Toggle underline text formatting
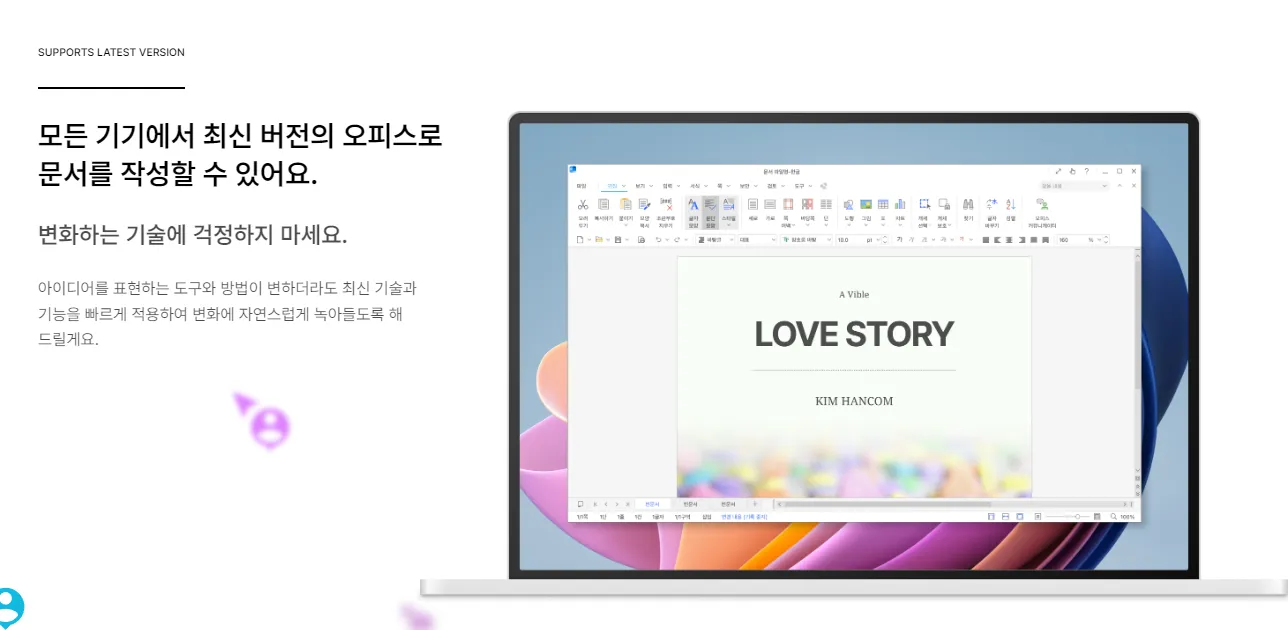This screenshot has width=1288, height=630. (x=922, y=238)
